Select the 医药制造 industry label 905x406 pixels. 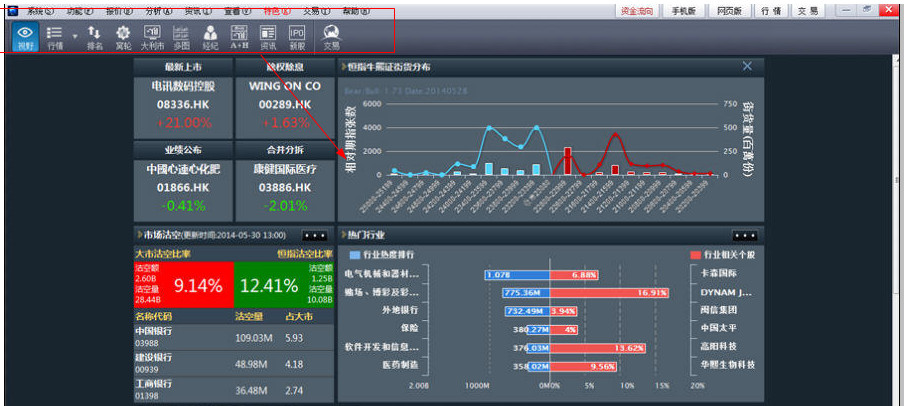click(399, 365)
